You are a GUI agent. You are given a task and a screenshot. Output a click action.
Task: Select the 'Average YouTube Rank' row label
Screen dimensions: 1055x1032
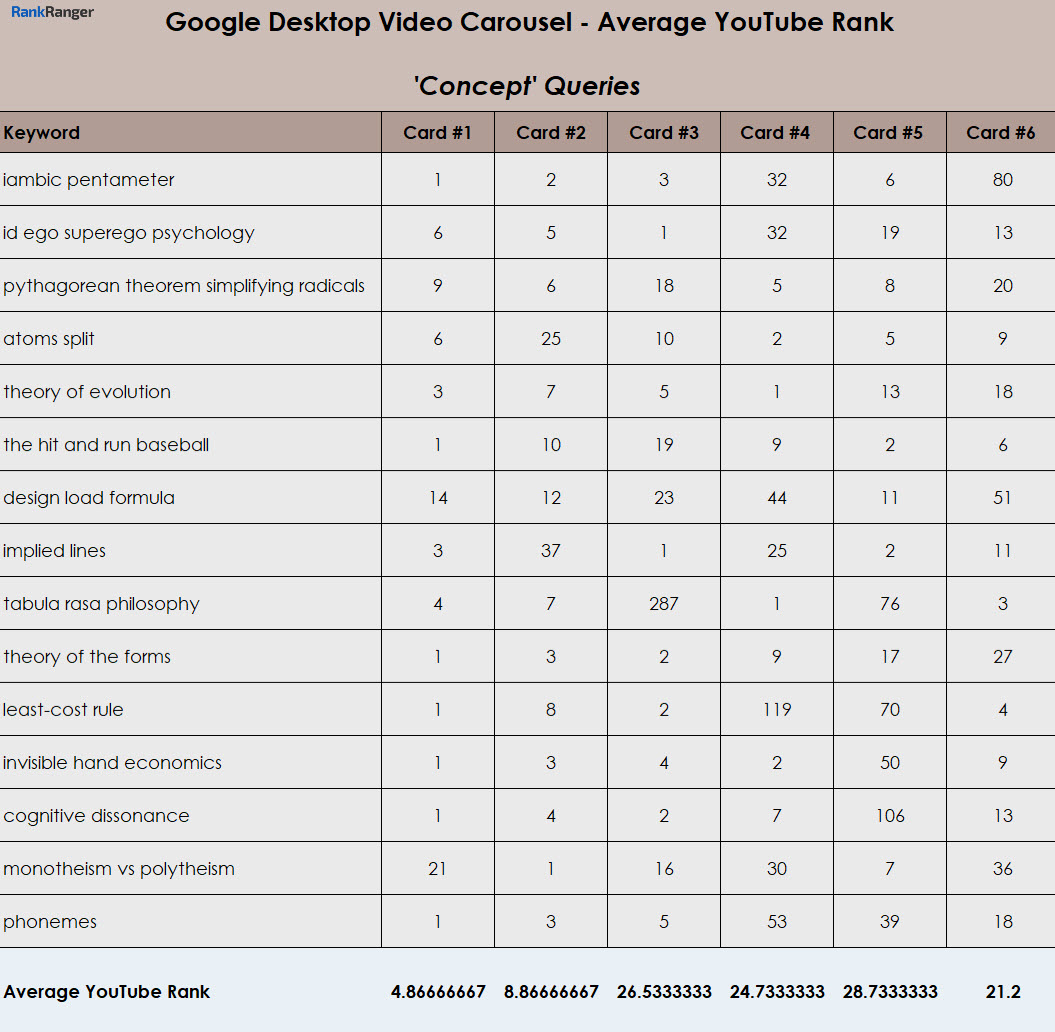click(107, 992)
